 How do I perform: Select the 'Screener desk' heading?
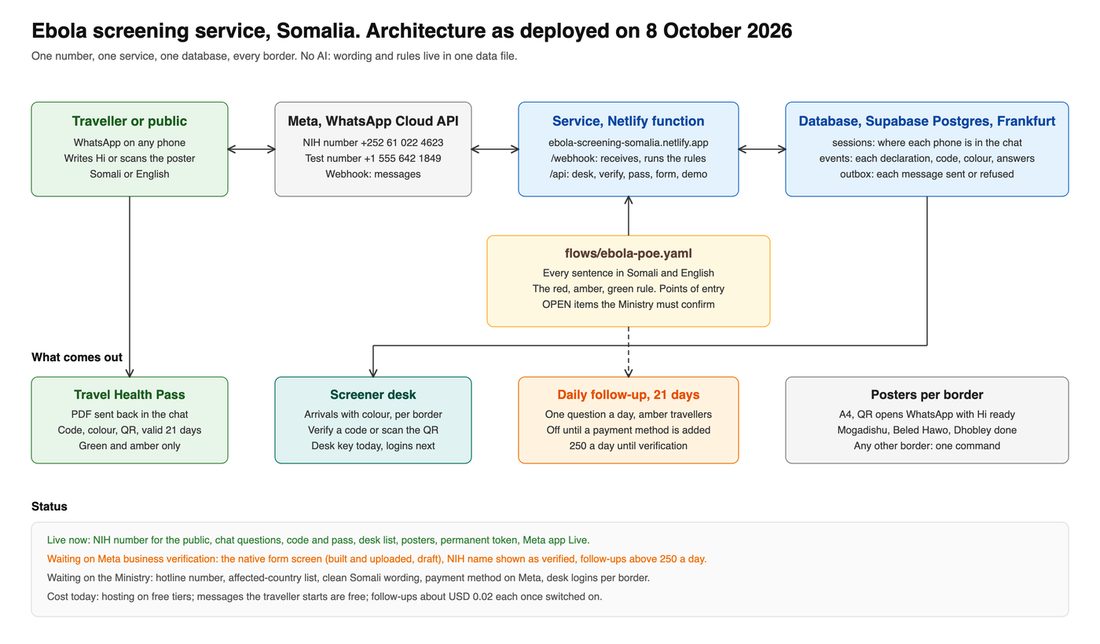click(x=373, y=395)
